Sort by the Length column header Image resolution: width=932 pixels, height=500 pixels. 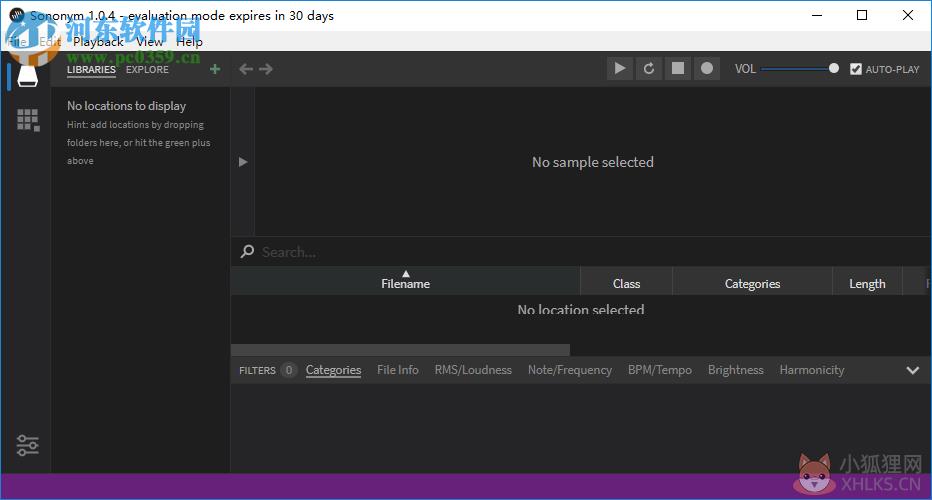pyautogui.click(x=867, y=281)
